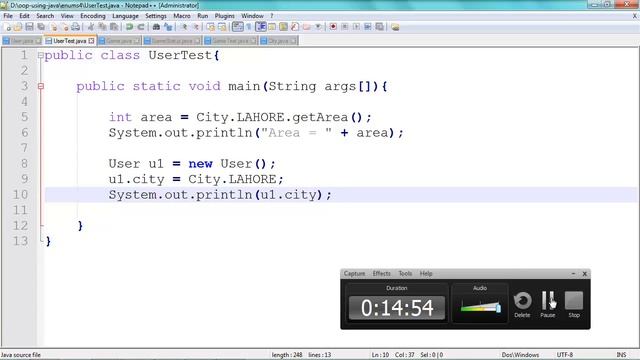Toggle synchronized vertical scrolling
The height and width of the screenshot is (360, 640).
pyautogui.click(x=210, y=27)
